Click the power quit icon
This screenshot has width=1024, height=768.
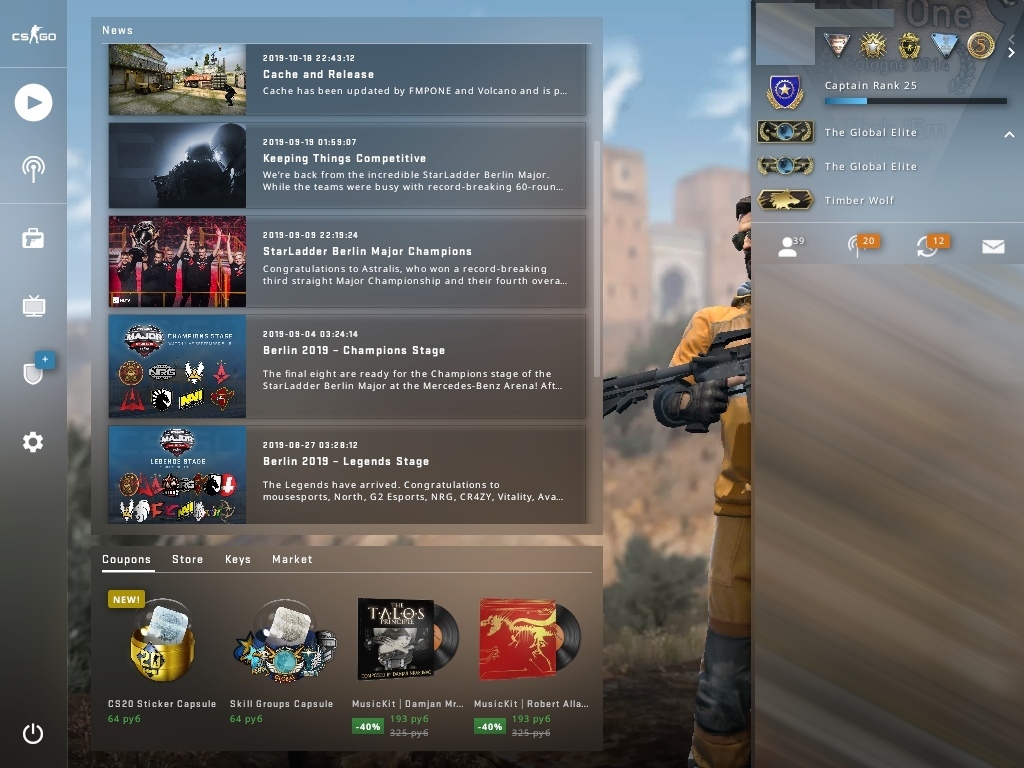point(33,733)
